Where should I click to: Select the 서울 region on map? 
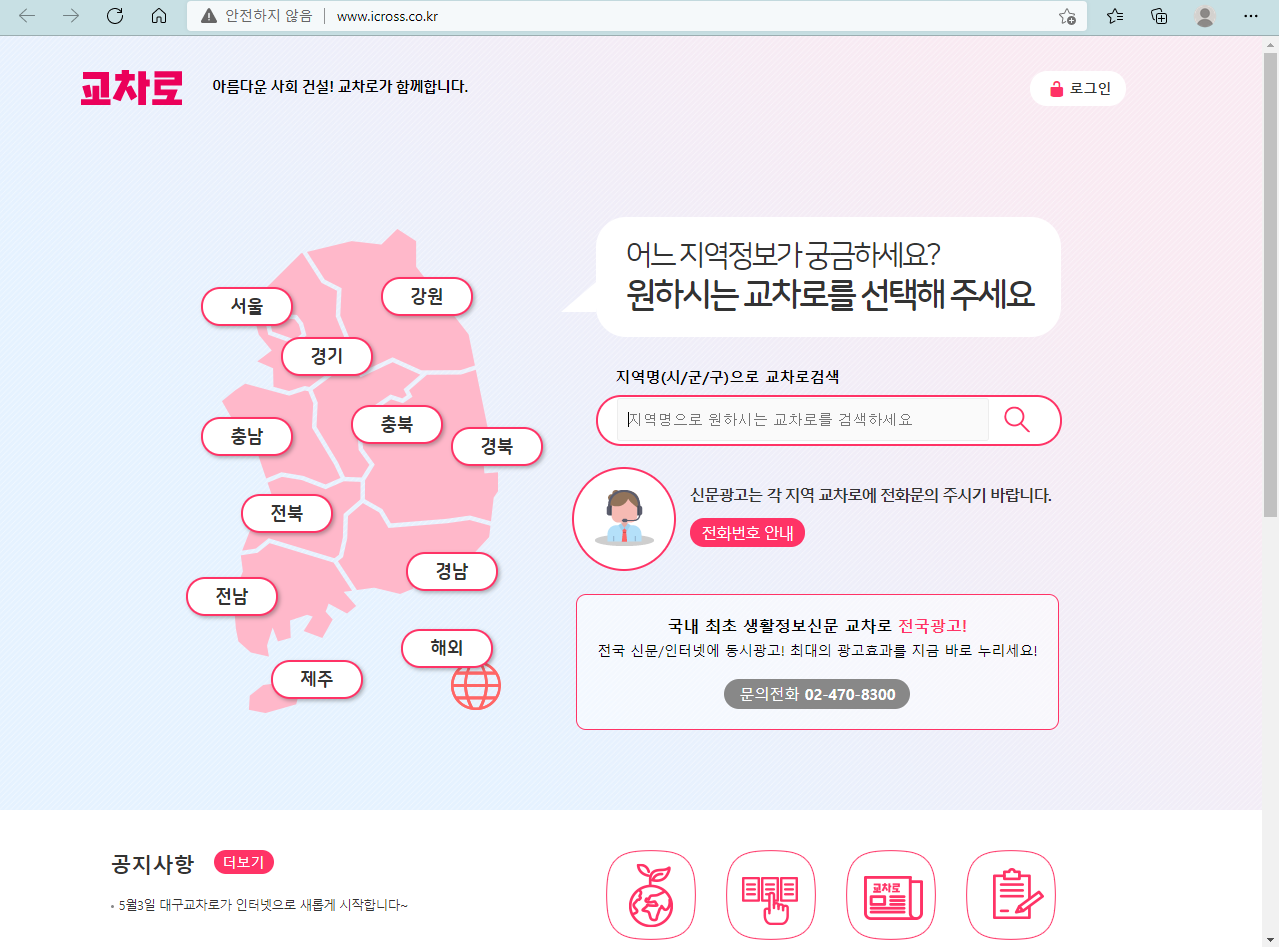(247, 306)
